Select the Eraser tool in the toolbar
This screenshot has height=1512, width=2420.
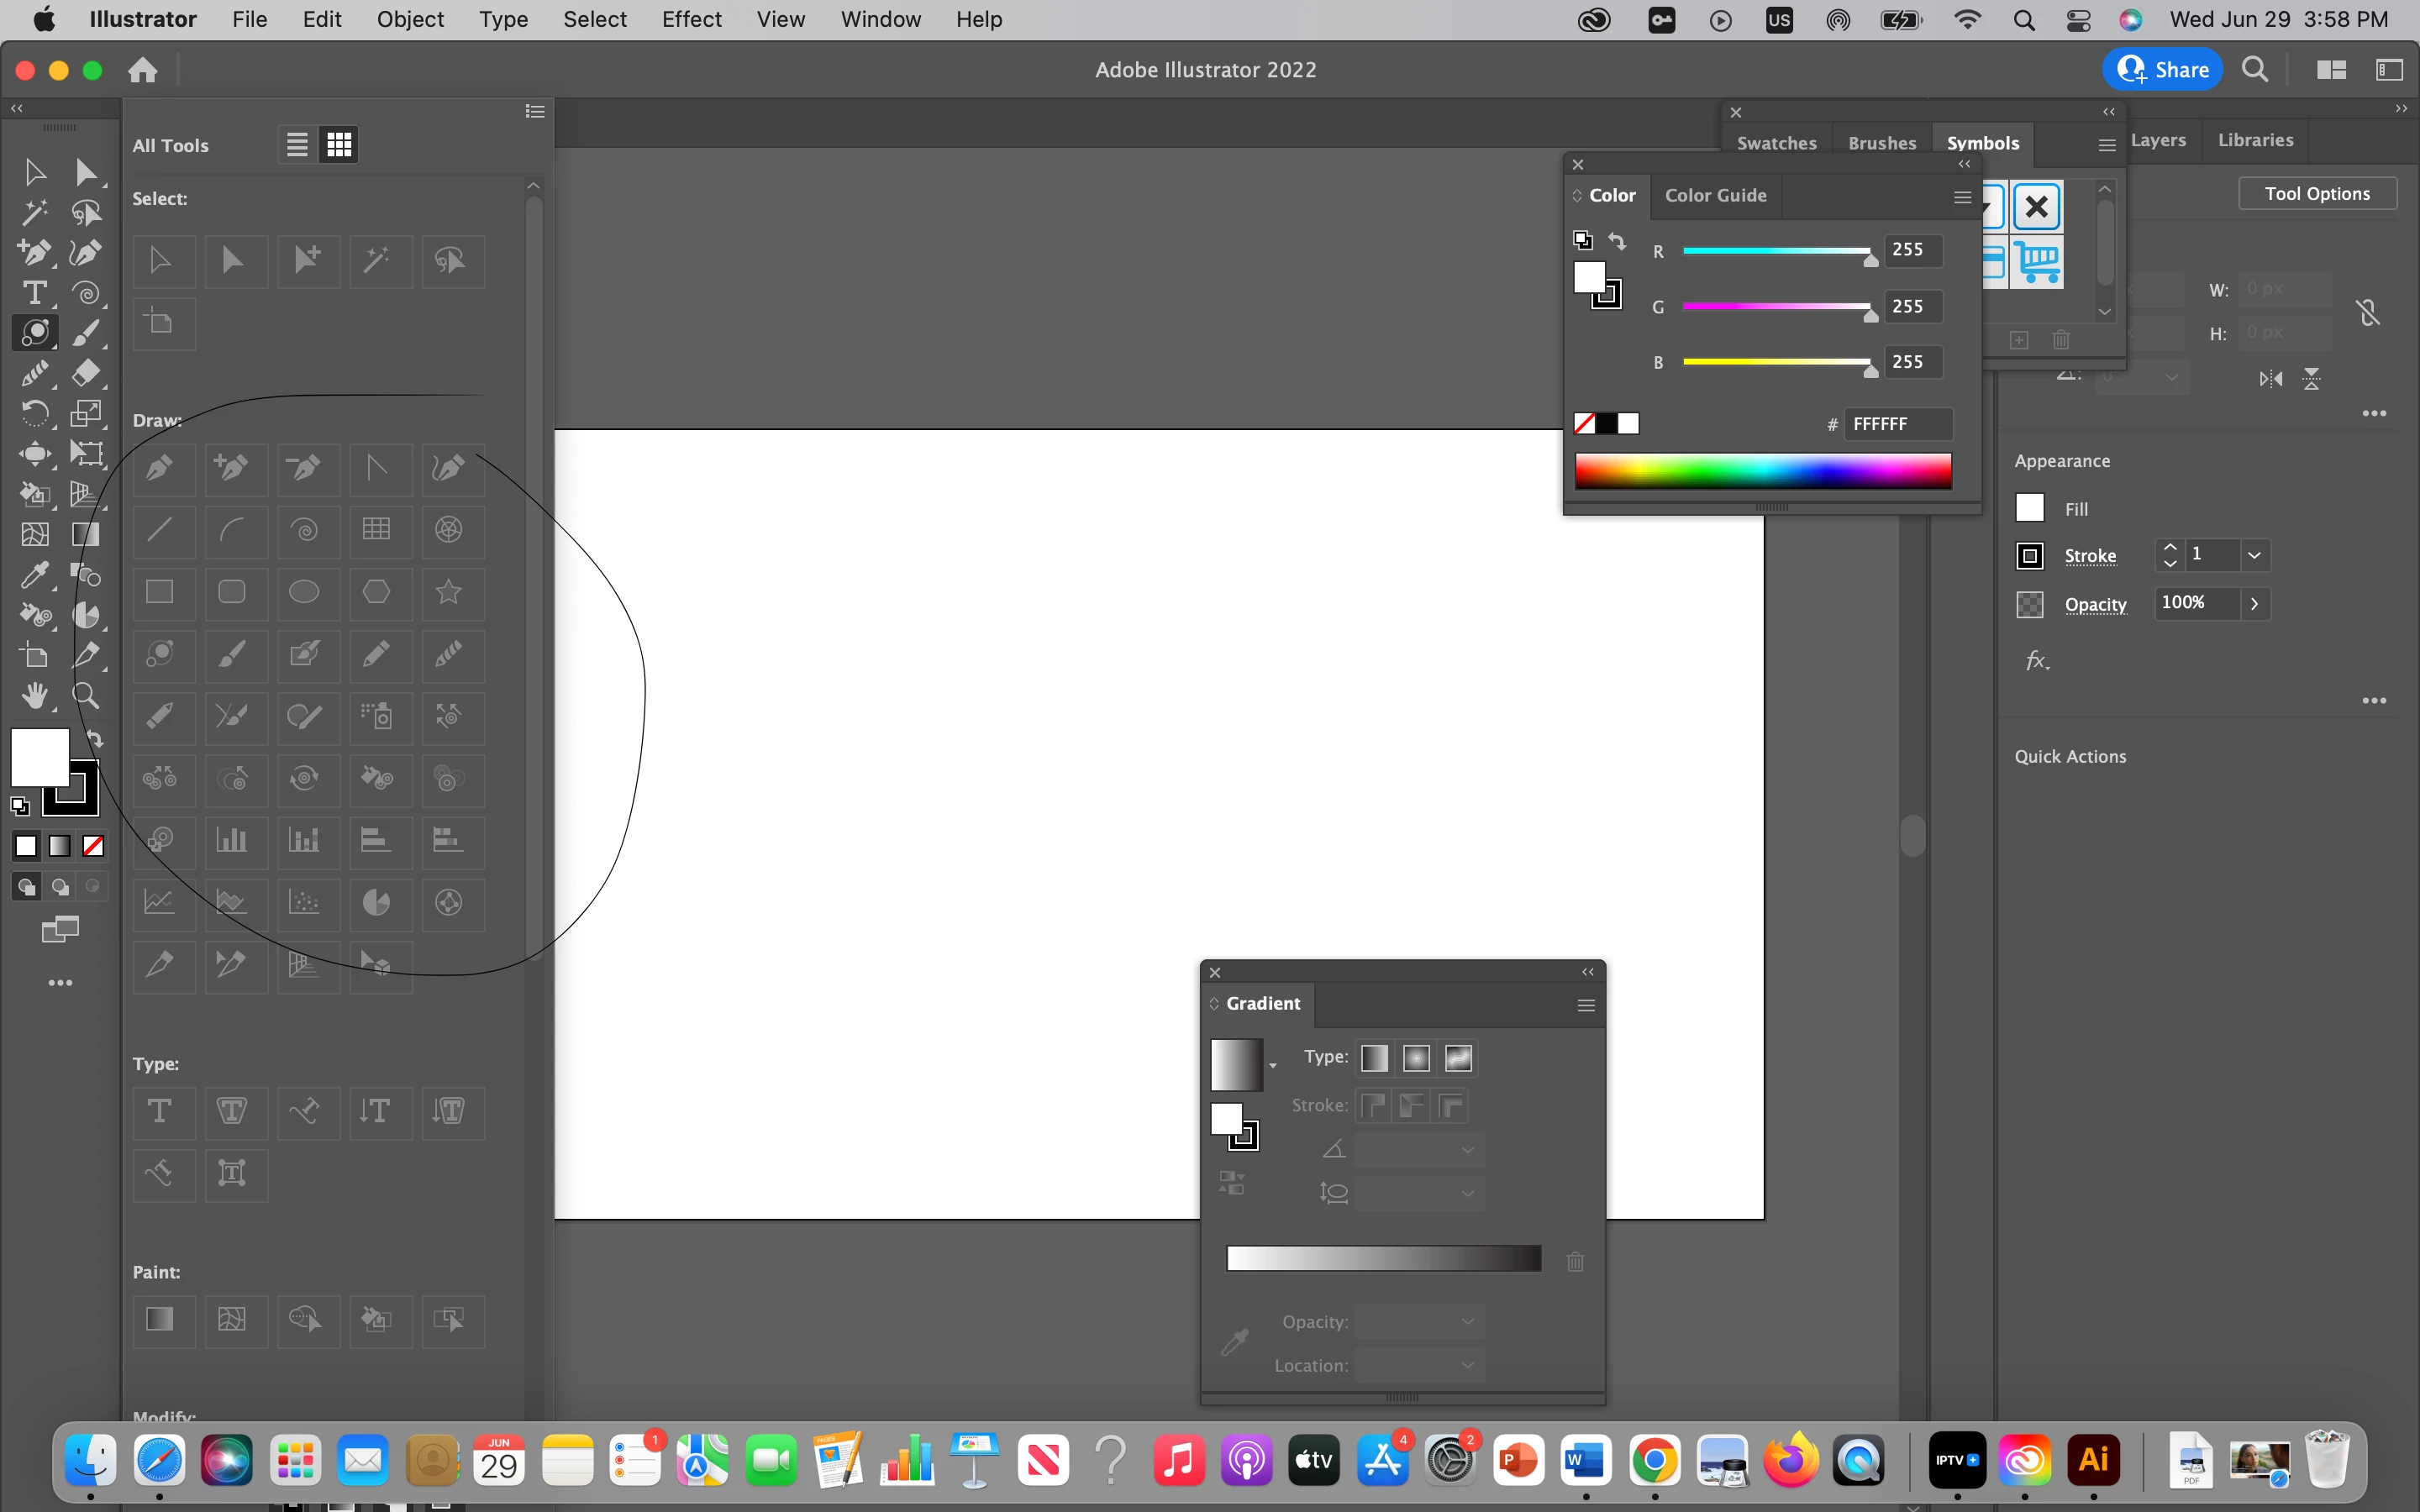[86, 373]
